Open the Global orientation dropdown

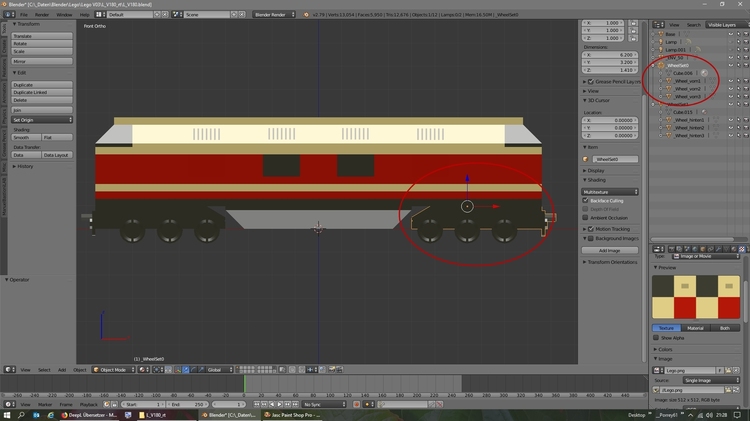(220, 370)
